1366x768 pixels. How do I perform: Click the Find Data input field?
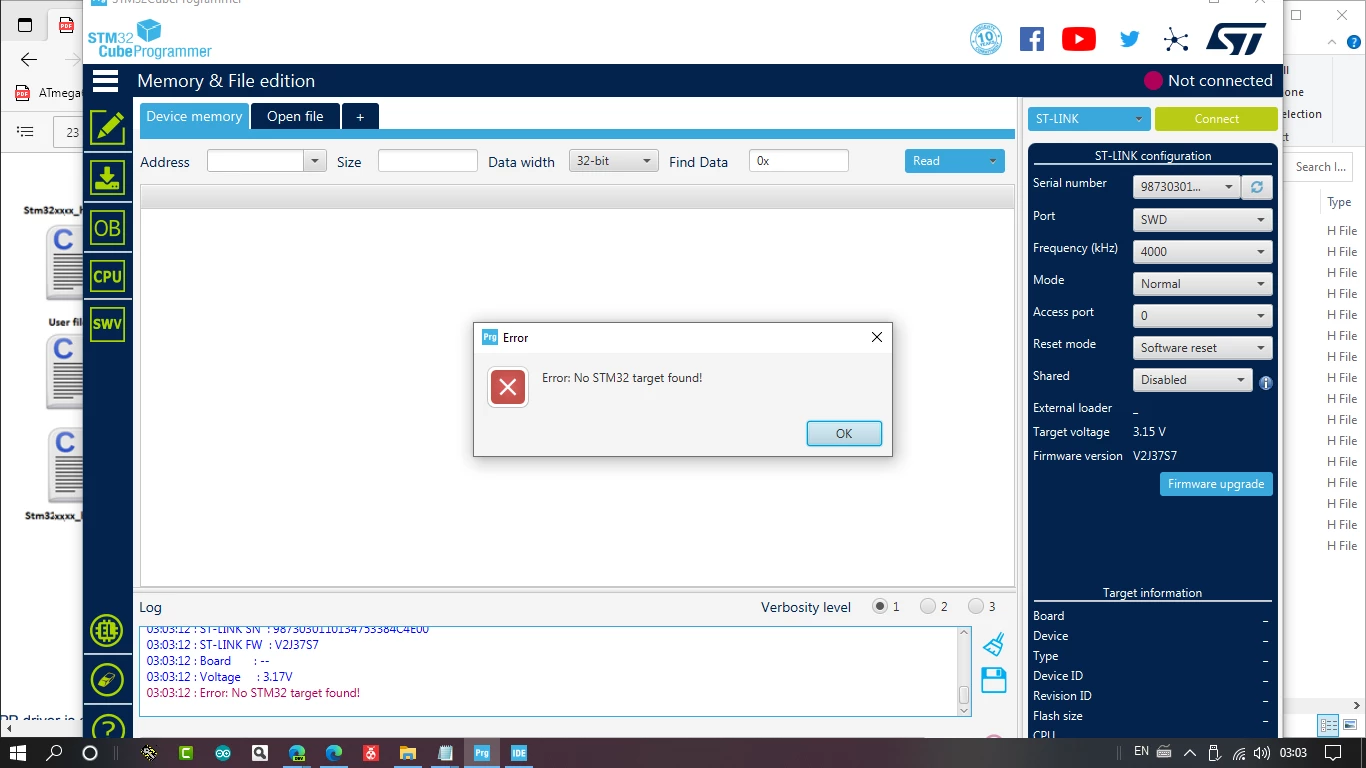(x=798, y=161)
